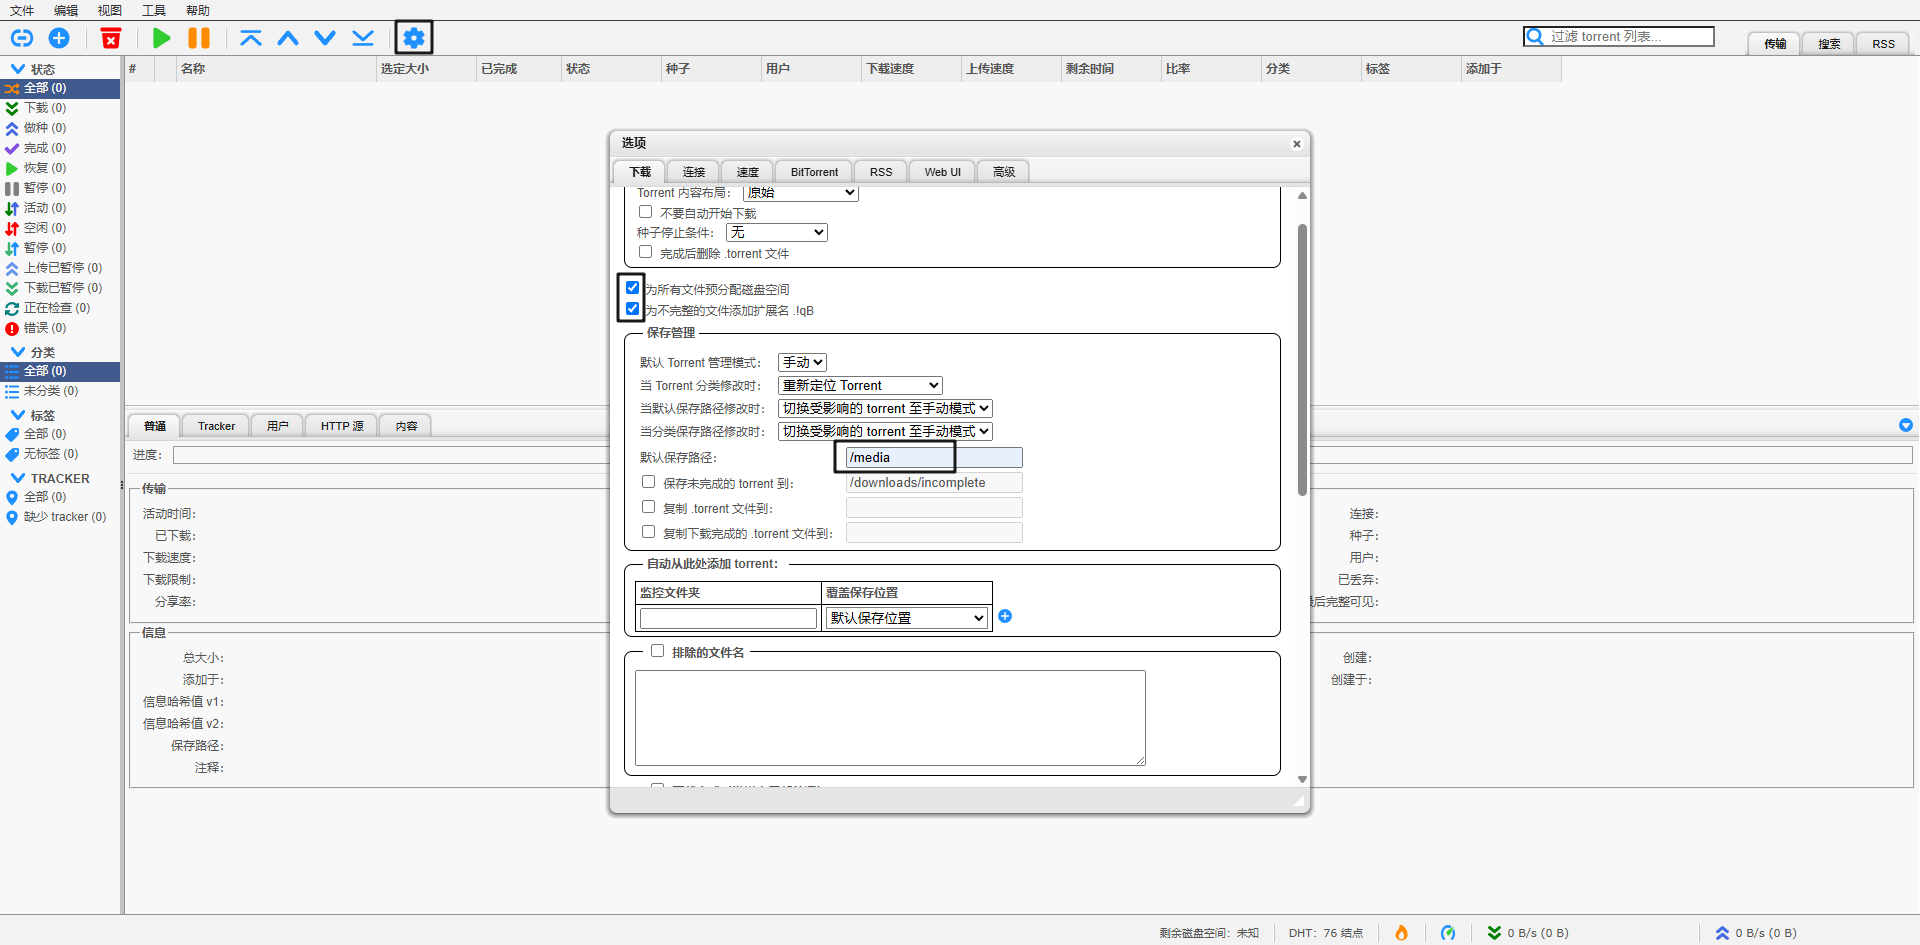Uncheck pre-allocate disk space for all files
This screenshot has height=945, width=1920.
click(x=632, y=288)
